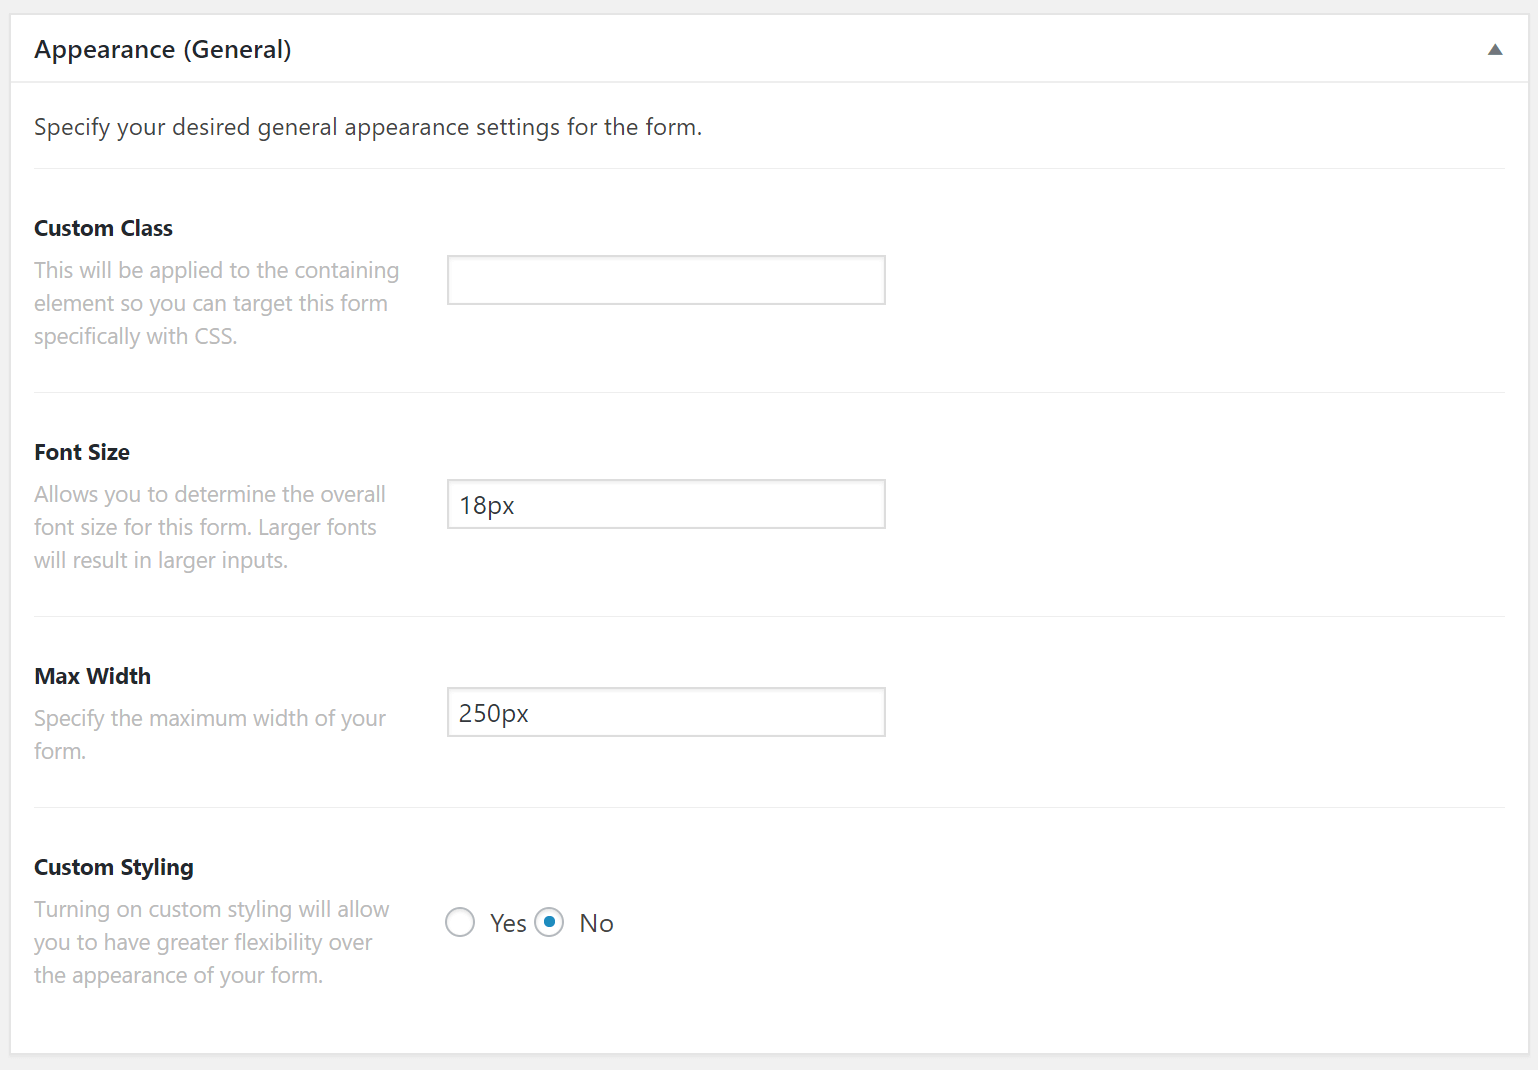This screenshot has height=1070, width=1538.
Task: Click the Custom Class label
Action: click(x=103, y=228)
